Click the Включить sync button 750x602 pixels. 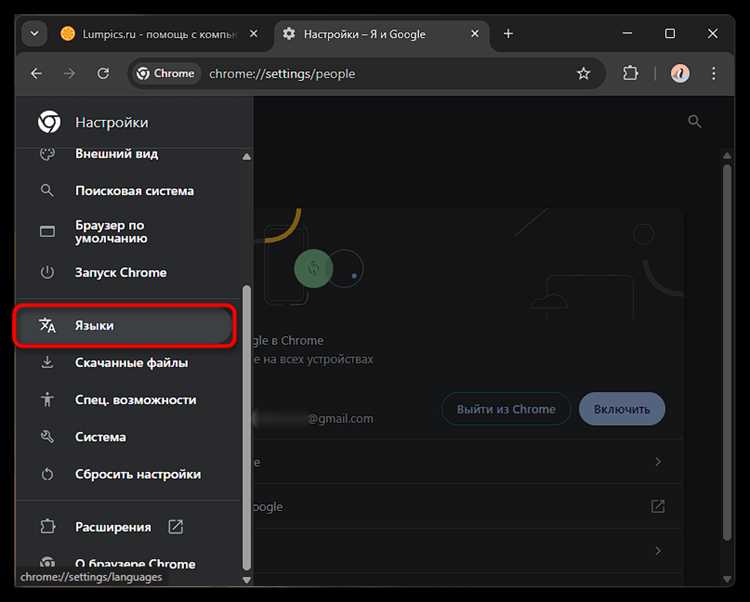tap(622, 409)
